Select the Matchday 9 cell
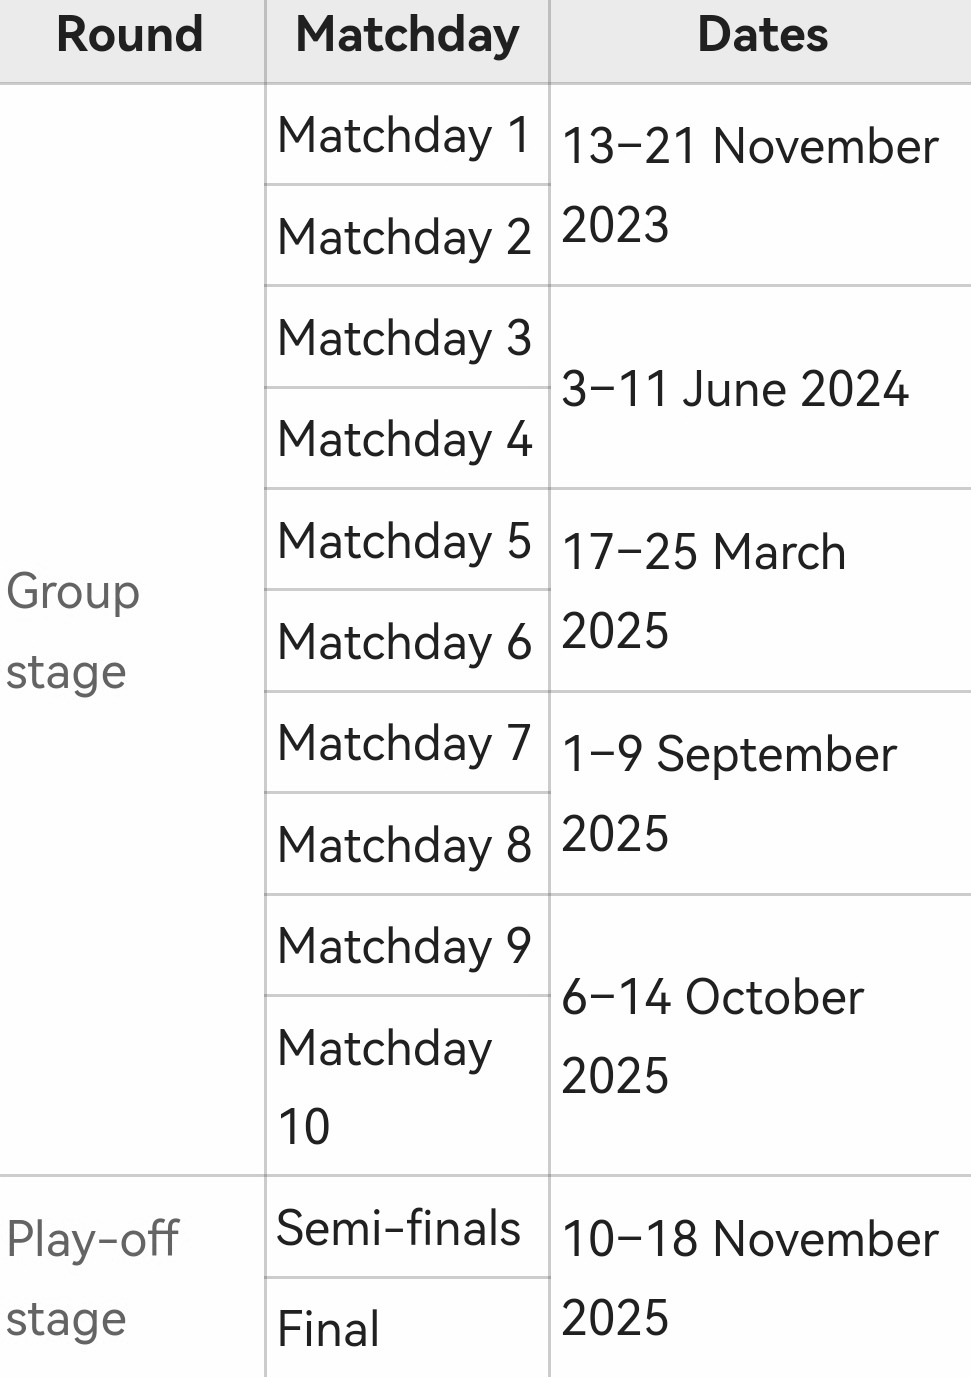The height and width of the screenshot is (1377, 971). point(404,946)
